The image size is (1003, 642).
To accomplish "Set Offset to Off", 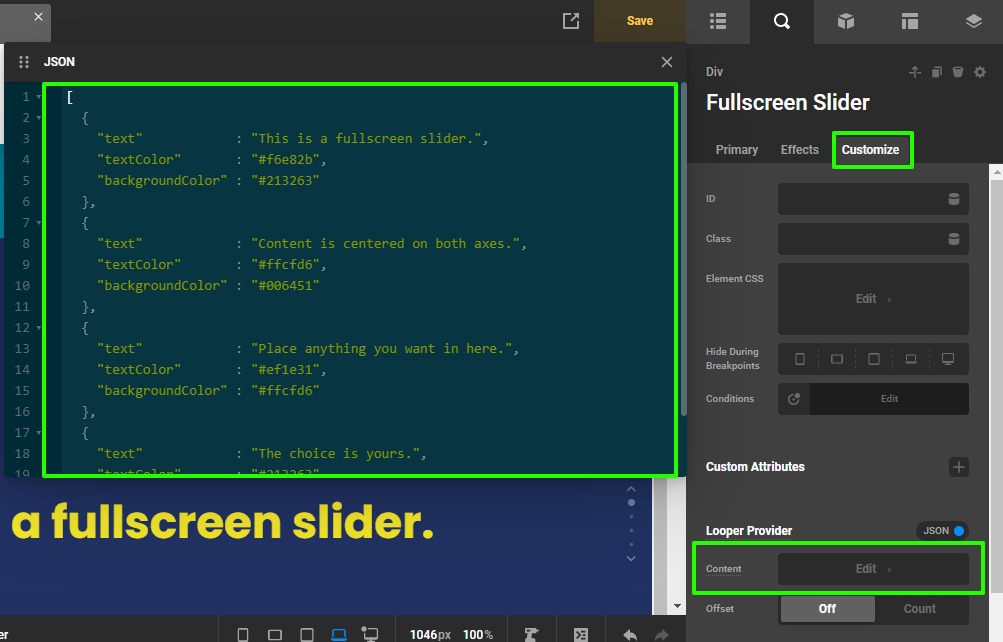I will point(827,608).
